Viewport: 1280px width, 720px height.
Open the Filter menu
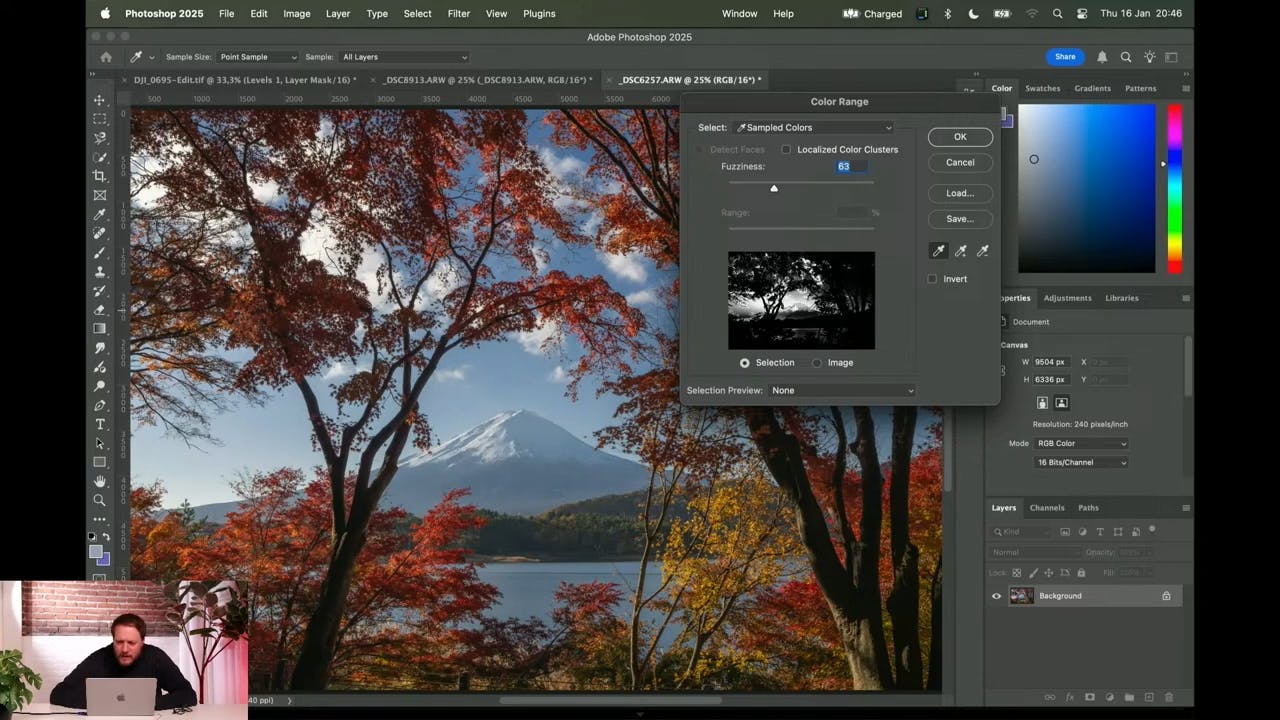(x=458, y=13)
